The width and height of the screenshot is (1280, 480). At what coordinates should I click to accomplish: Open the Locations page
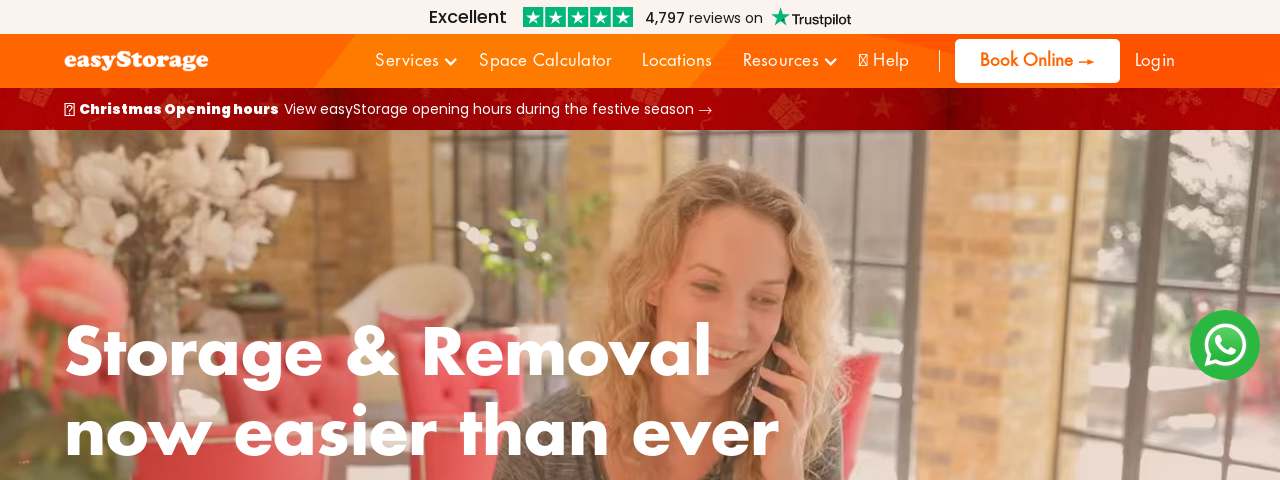(x=677, y=61)
